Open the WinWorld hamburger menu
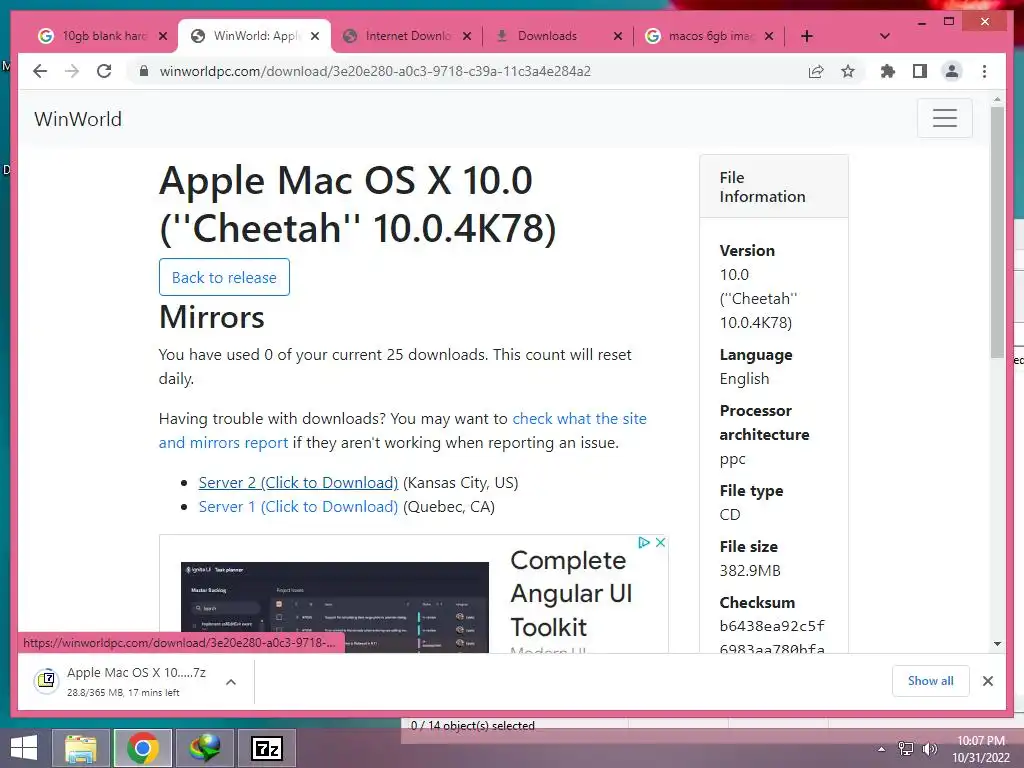 [944, 118]
